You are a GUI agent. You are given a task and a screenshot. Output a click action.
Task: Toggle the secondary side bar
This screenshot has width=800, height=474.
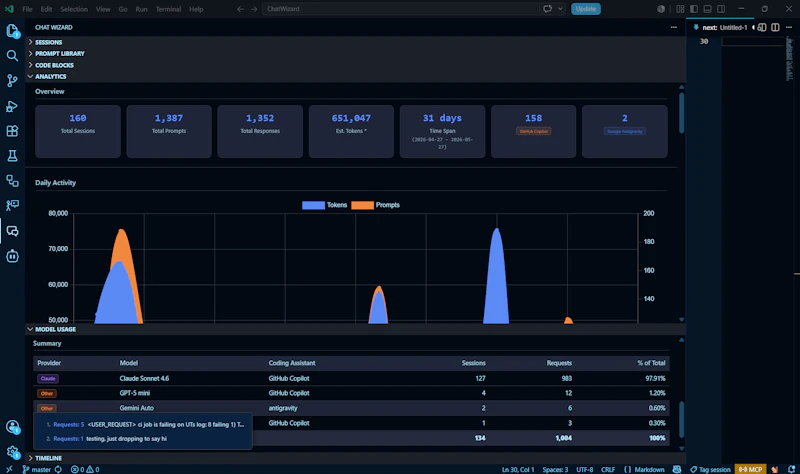721,9
